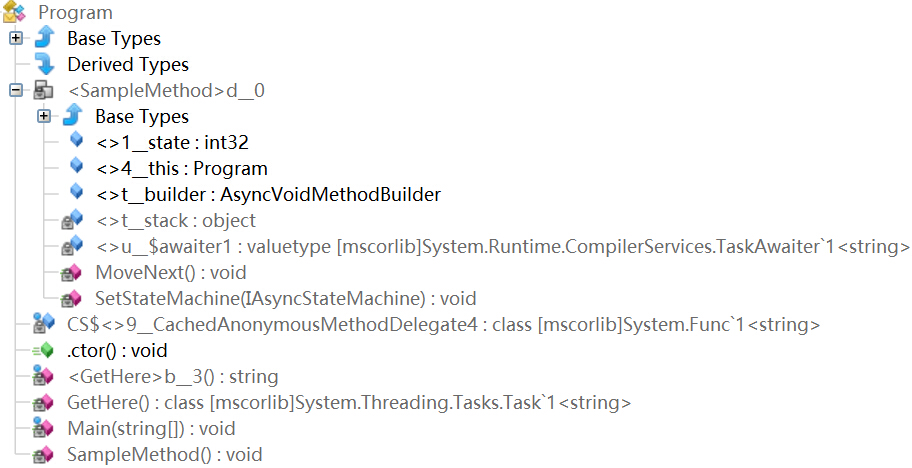
Task: Select the <GetHere>b__3() : string entry
Action: (173, 377)
